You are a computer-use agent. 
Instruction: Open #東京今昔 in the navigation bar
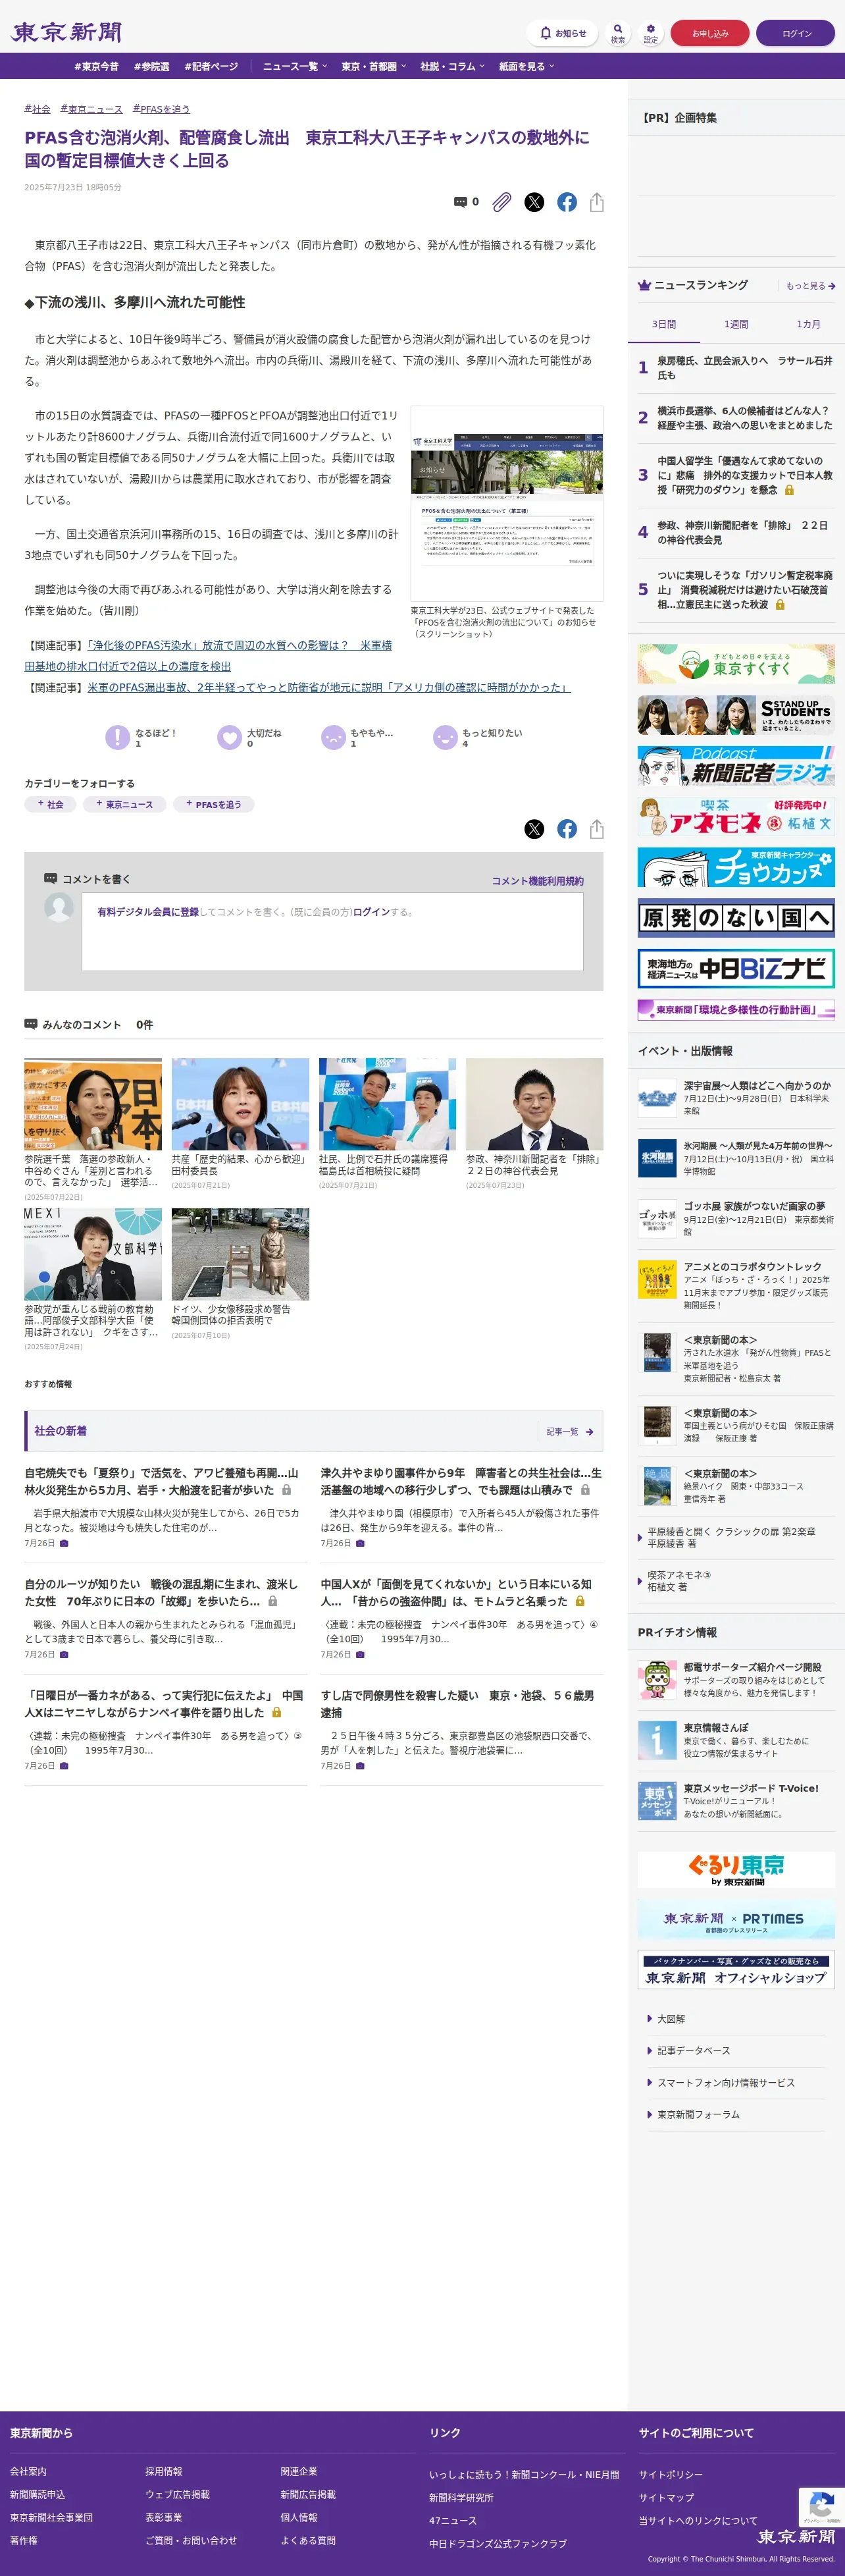point(96,66)
